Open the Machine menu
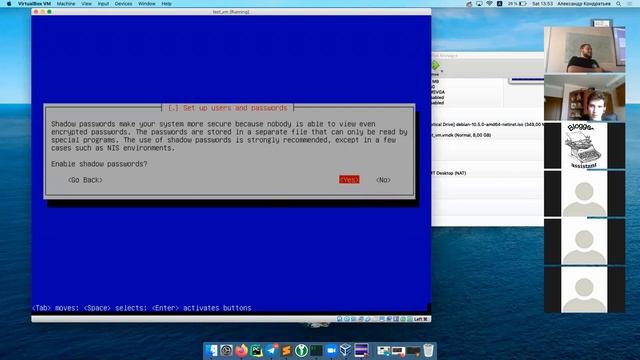Image resolution: width=640 pixels, height=360 pixels. click(66, 4)
